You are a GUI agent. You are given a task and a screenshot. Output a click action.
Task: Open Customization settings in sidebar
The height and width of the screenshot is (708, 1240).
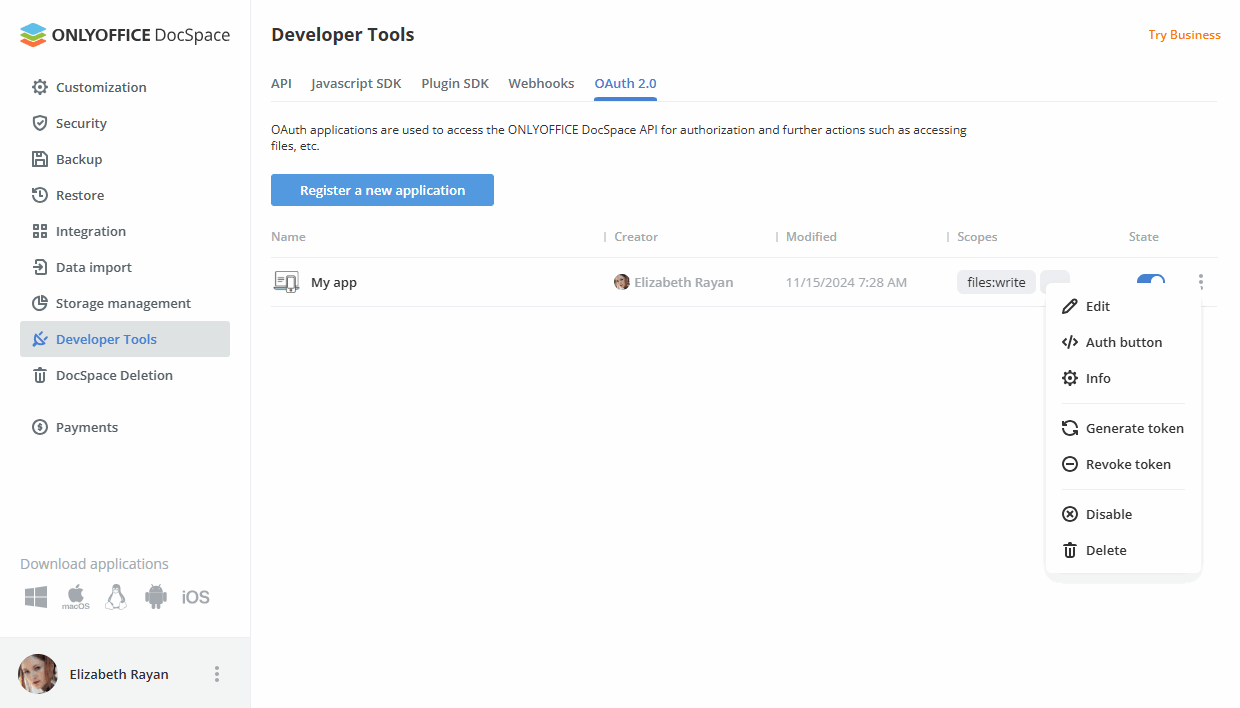point(125,87)
